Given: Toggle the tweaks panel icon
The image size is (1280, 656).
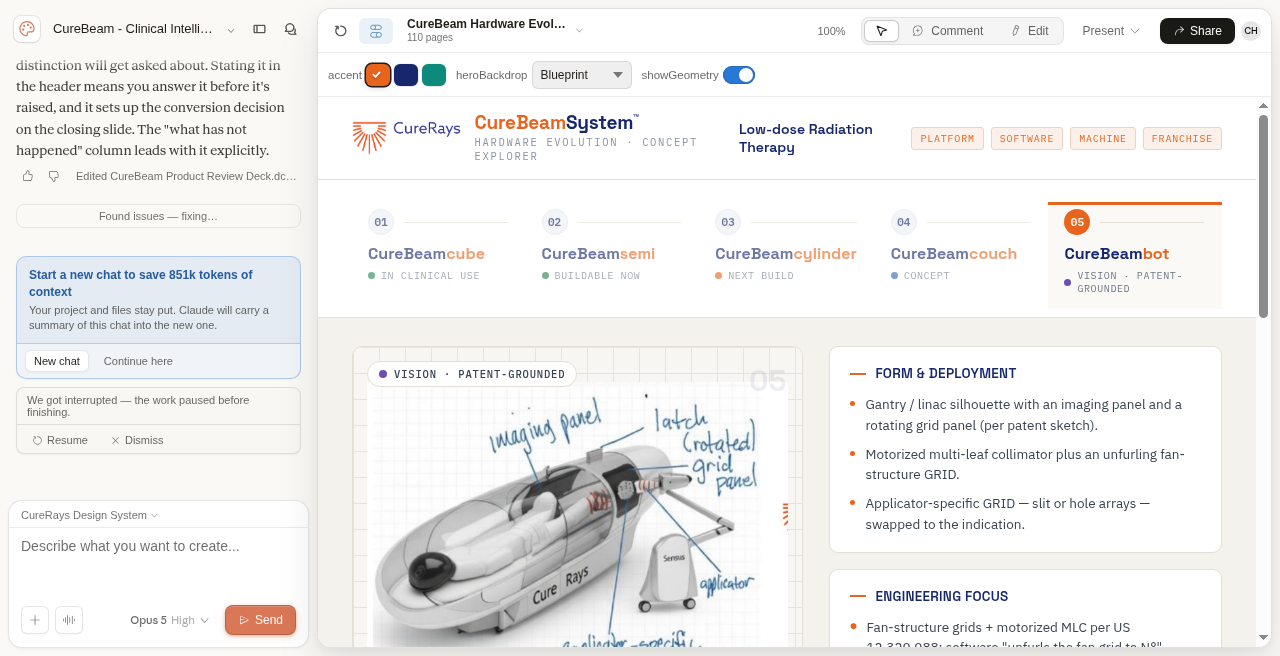Looking at the screenshot, I should pyautogui.click(x=376, y=31).
